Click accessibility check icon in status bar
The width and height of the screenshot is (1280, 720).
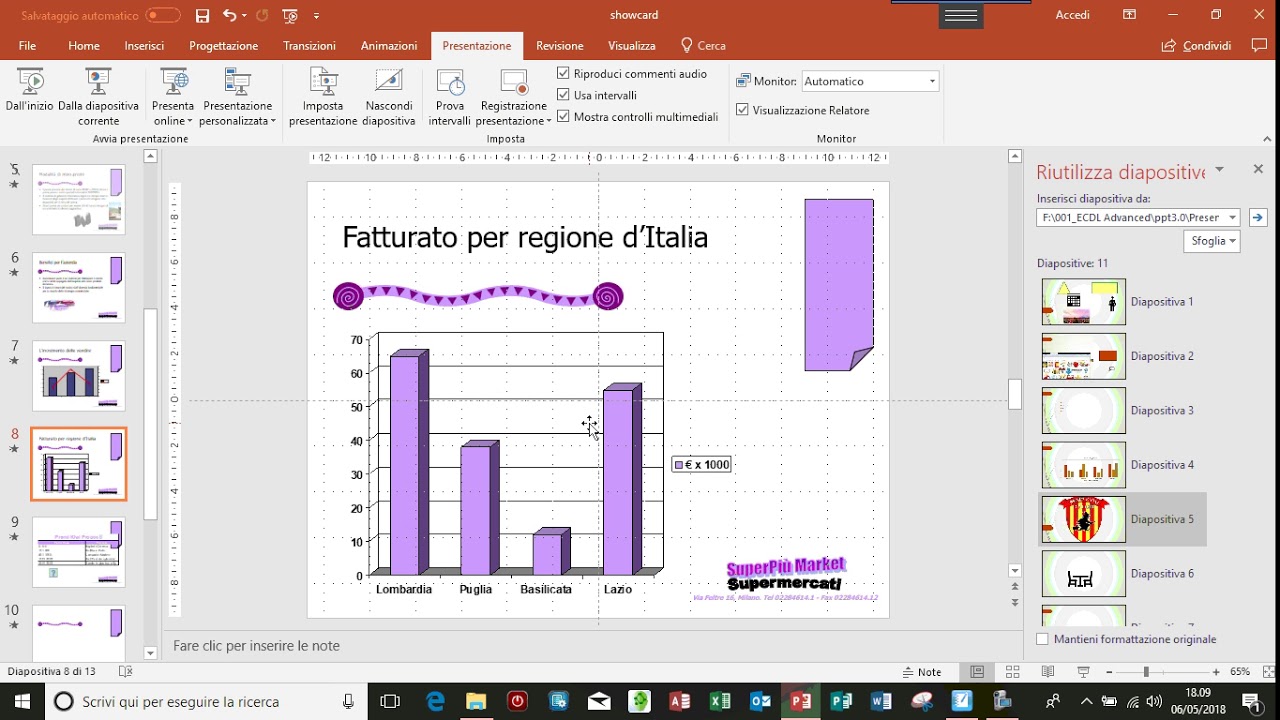point(126,672)
